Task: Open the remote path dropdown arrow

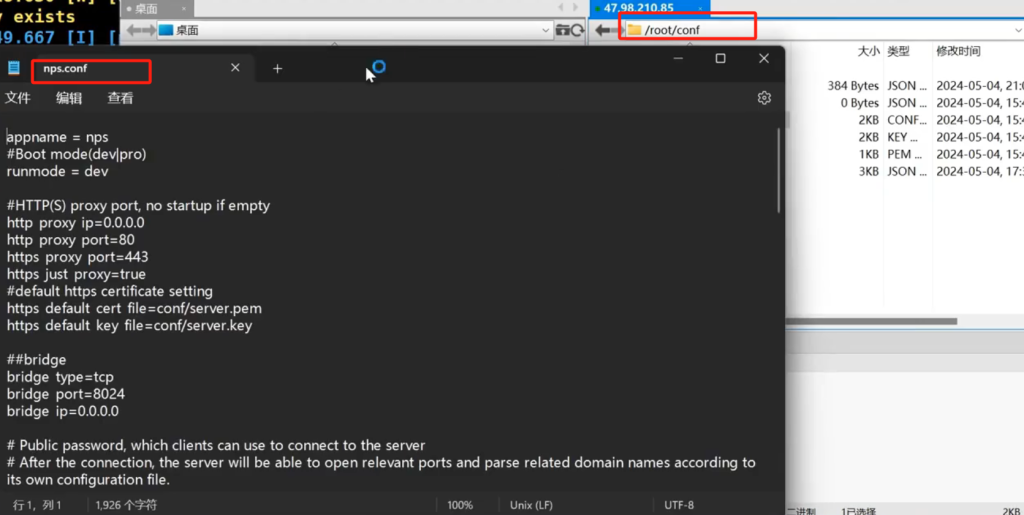Action: (1018, 30)
